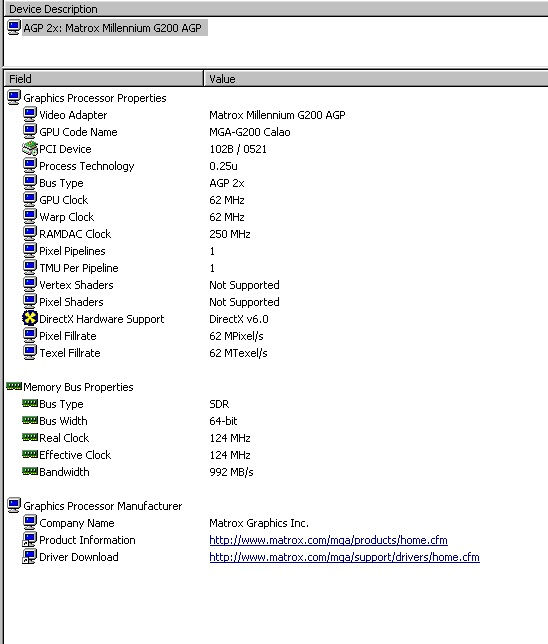Click the SDR bus type value
This screenshot has width=548, height=644.
pyautogui.click(x=219, y=404)
